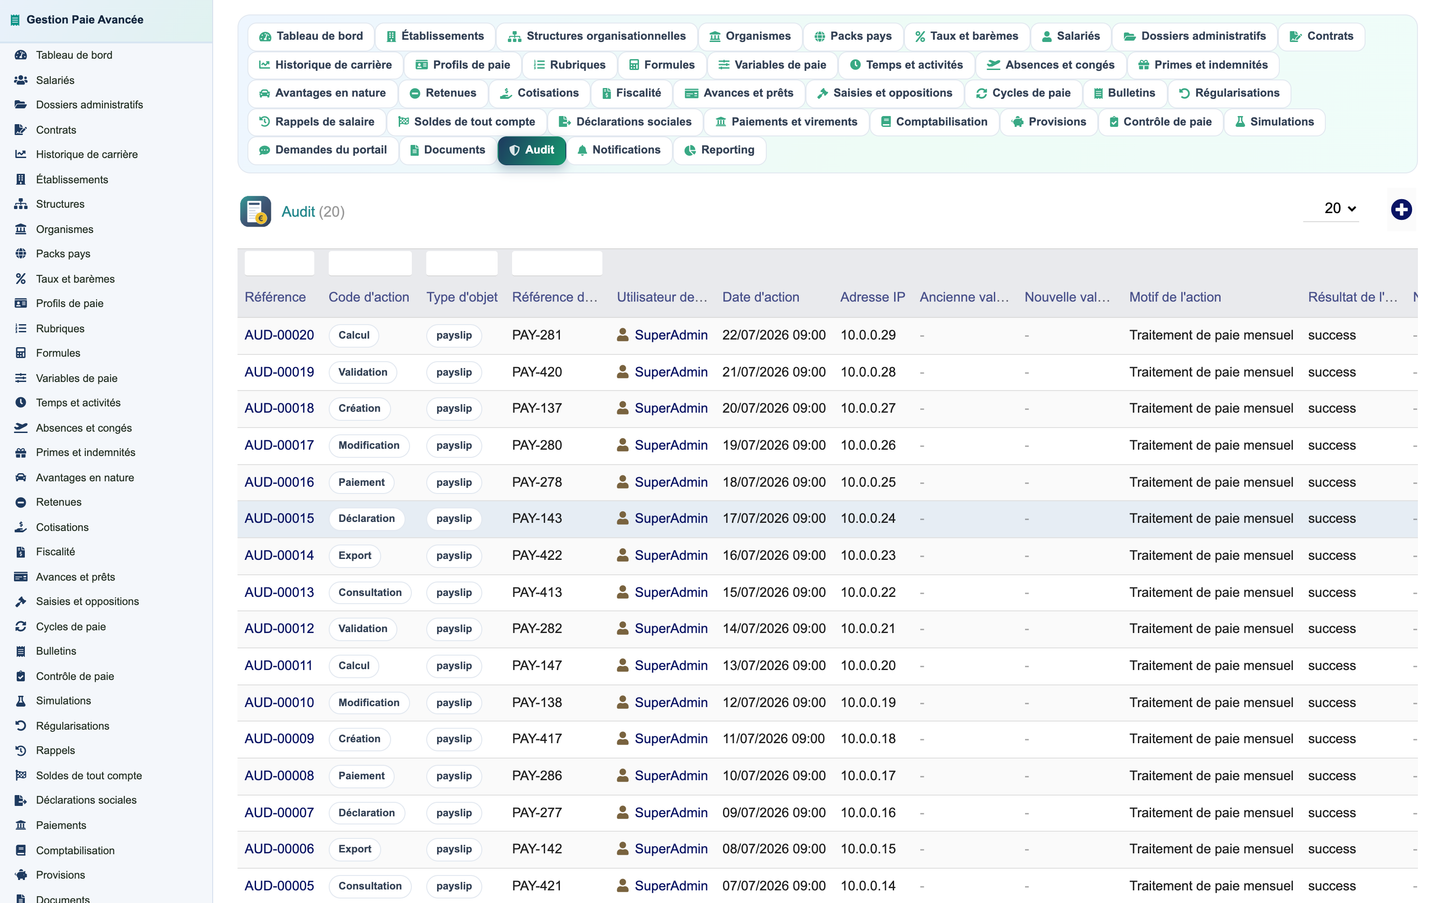Click the Référence de l'objet filter field

[x=557, y=263]
